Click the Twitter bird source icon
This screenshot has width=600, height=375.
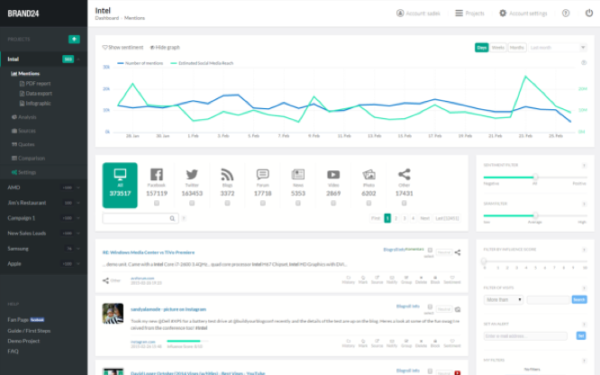coord(192,174)
